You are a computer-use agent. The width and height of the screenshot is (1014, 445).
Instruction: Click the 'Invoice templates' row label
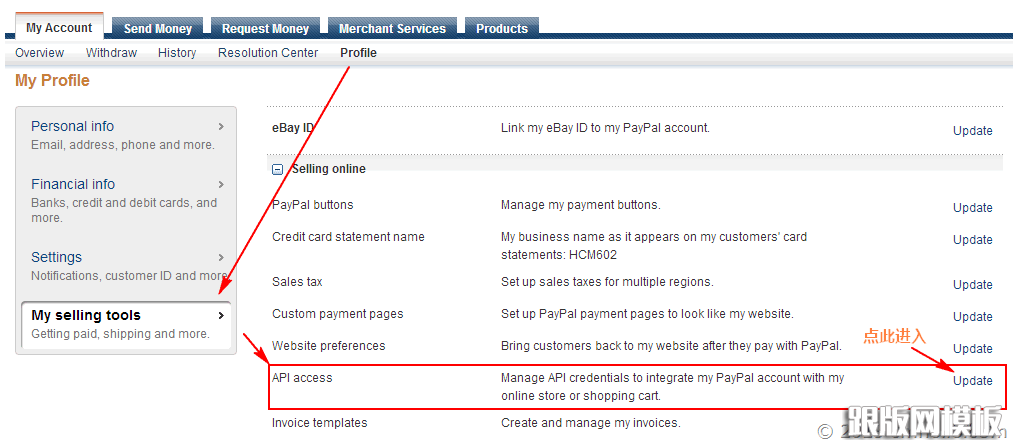[x=319, y=423]
